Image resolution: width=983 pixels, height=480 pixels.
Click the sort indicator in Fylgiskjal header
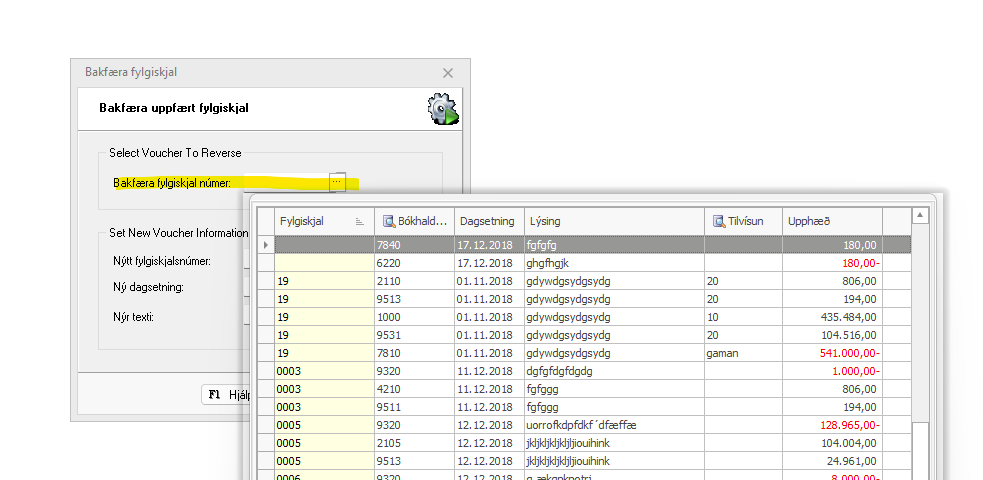point(359,221)
